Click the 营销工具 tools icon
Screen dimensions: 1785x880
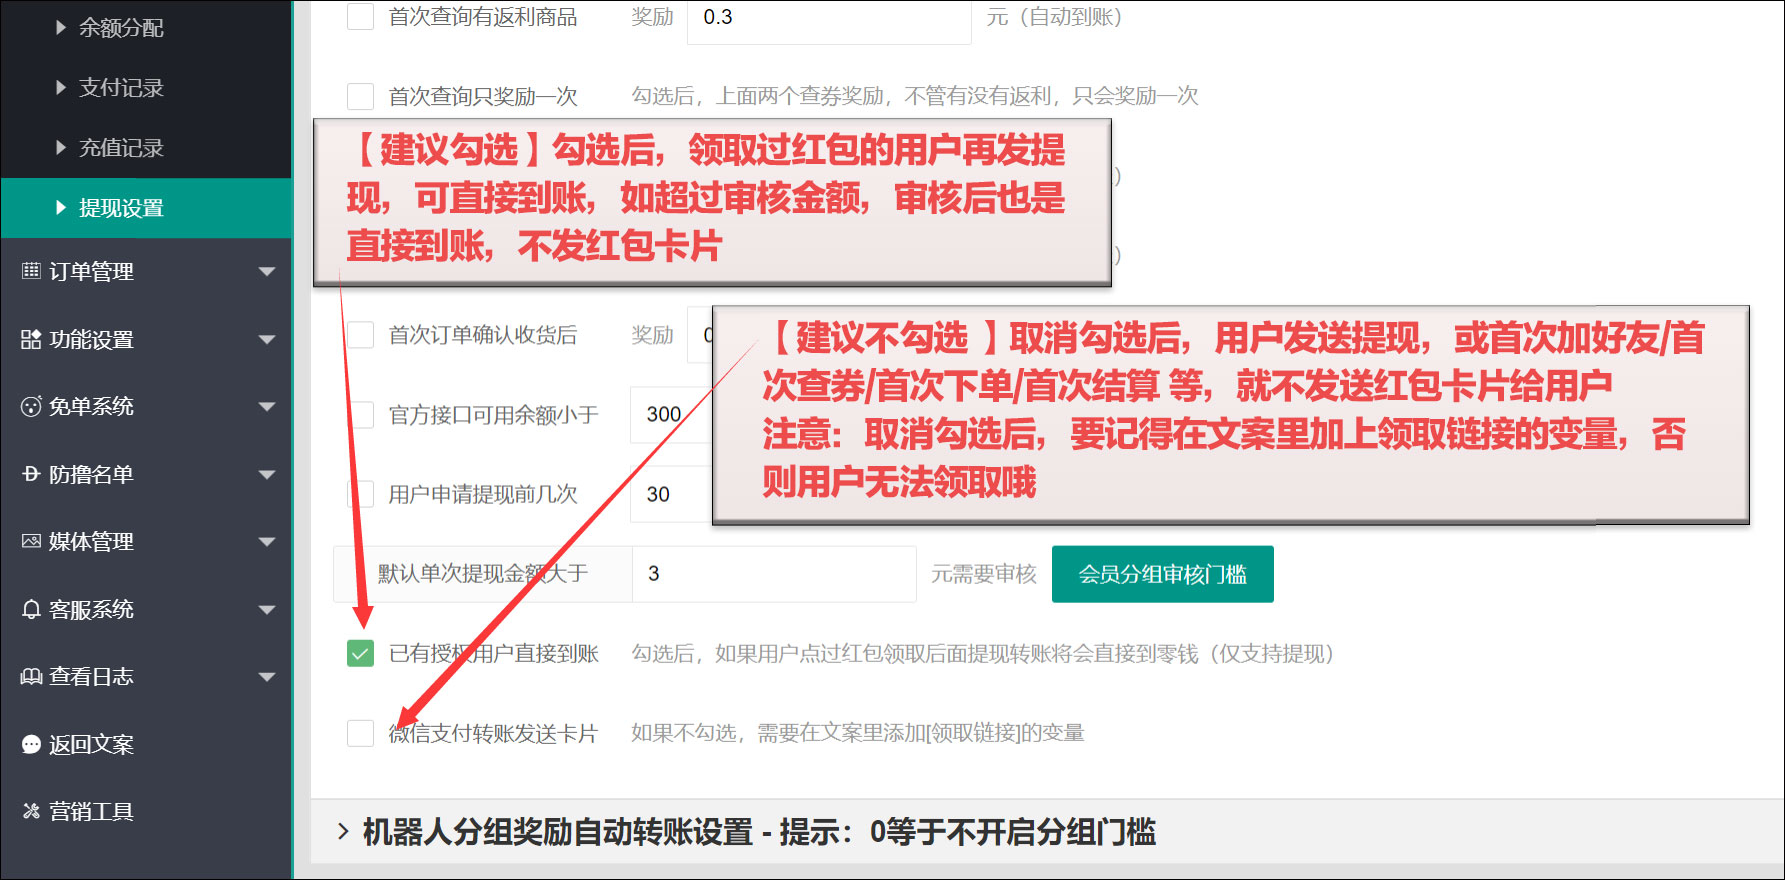[31, 811]
